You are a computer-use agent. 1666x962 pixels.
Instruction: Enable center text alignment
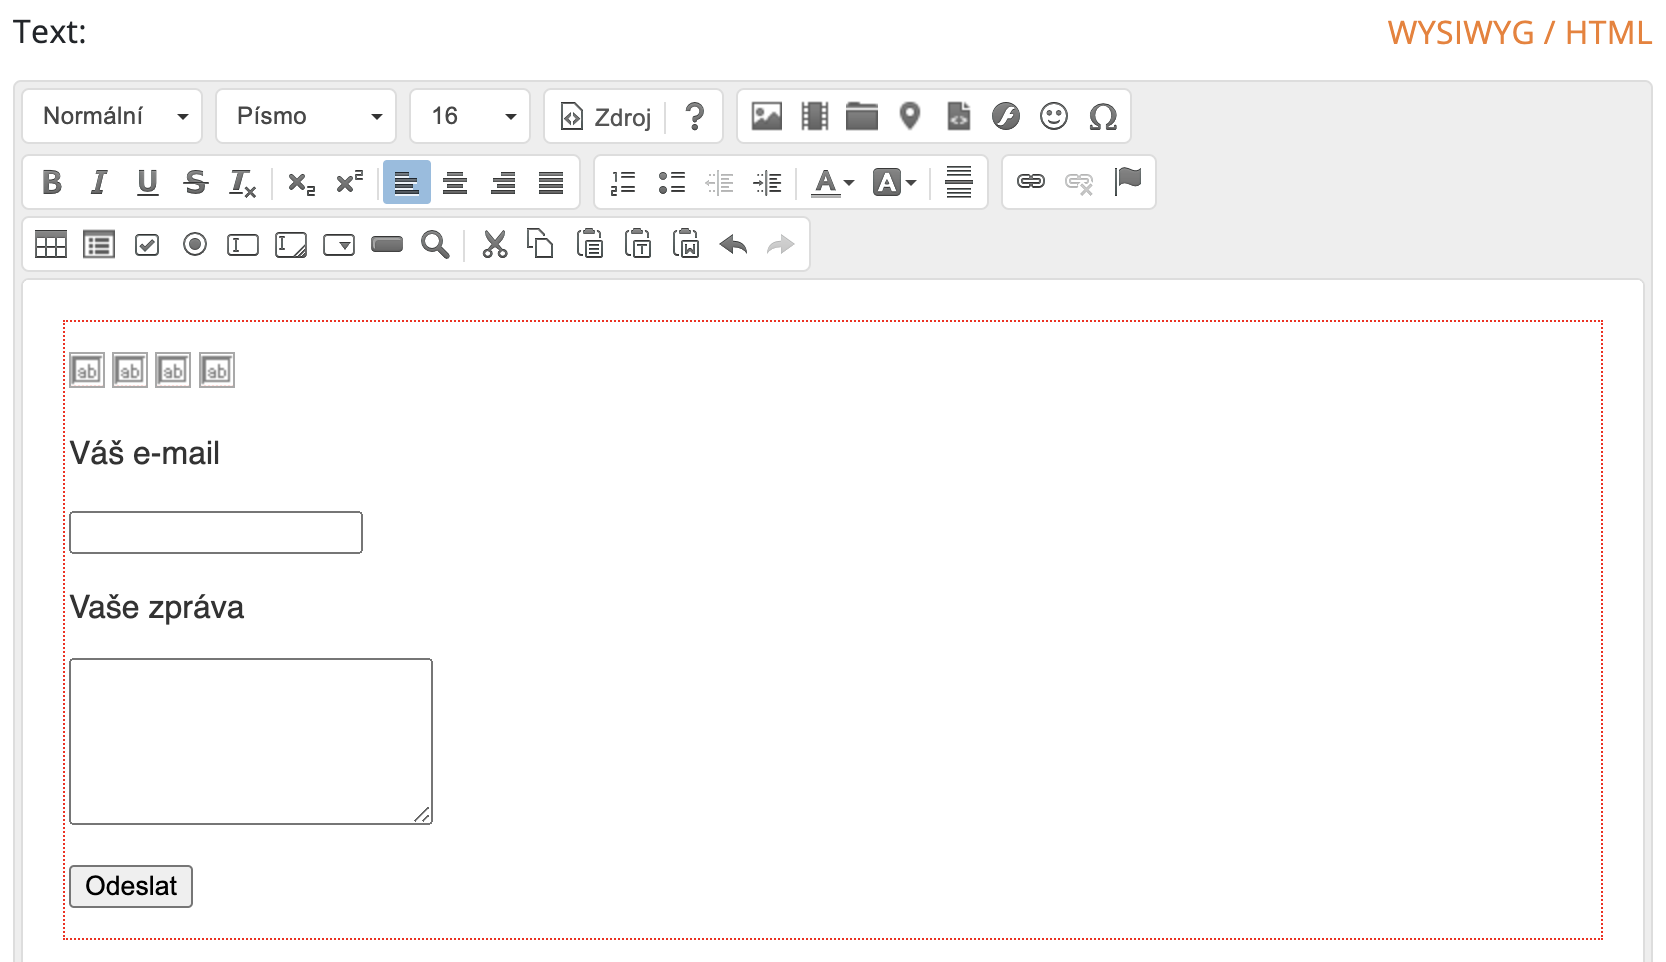pos(455,182)
